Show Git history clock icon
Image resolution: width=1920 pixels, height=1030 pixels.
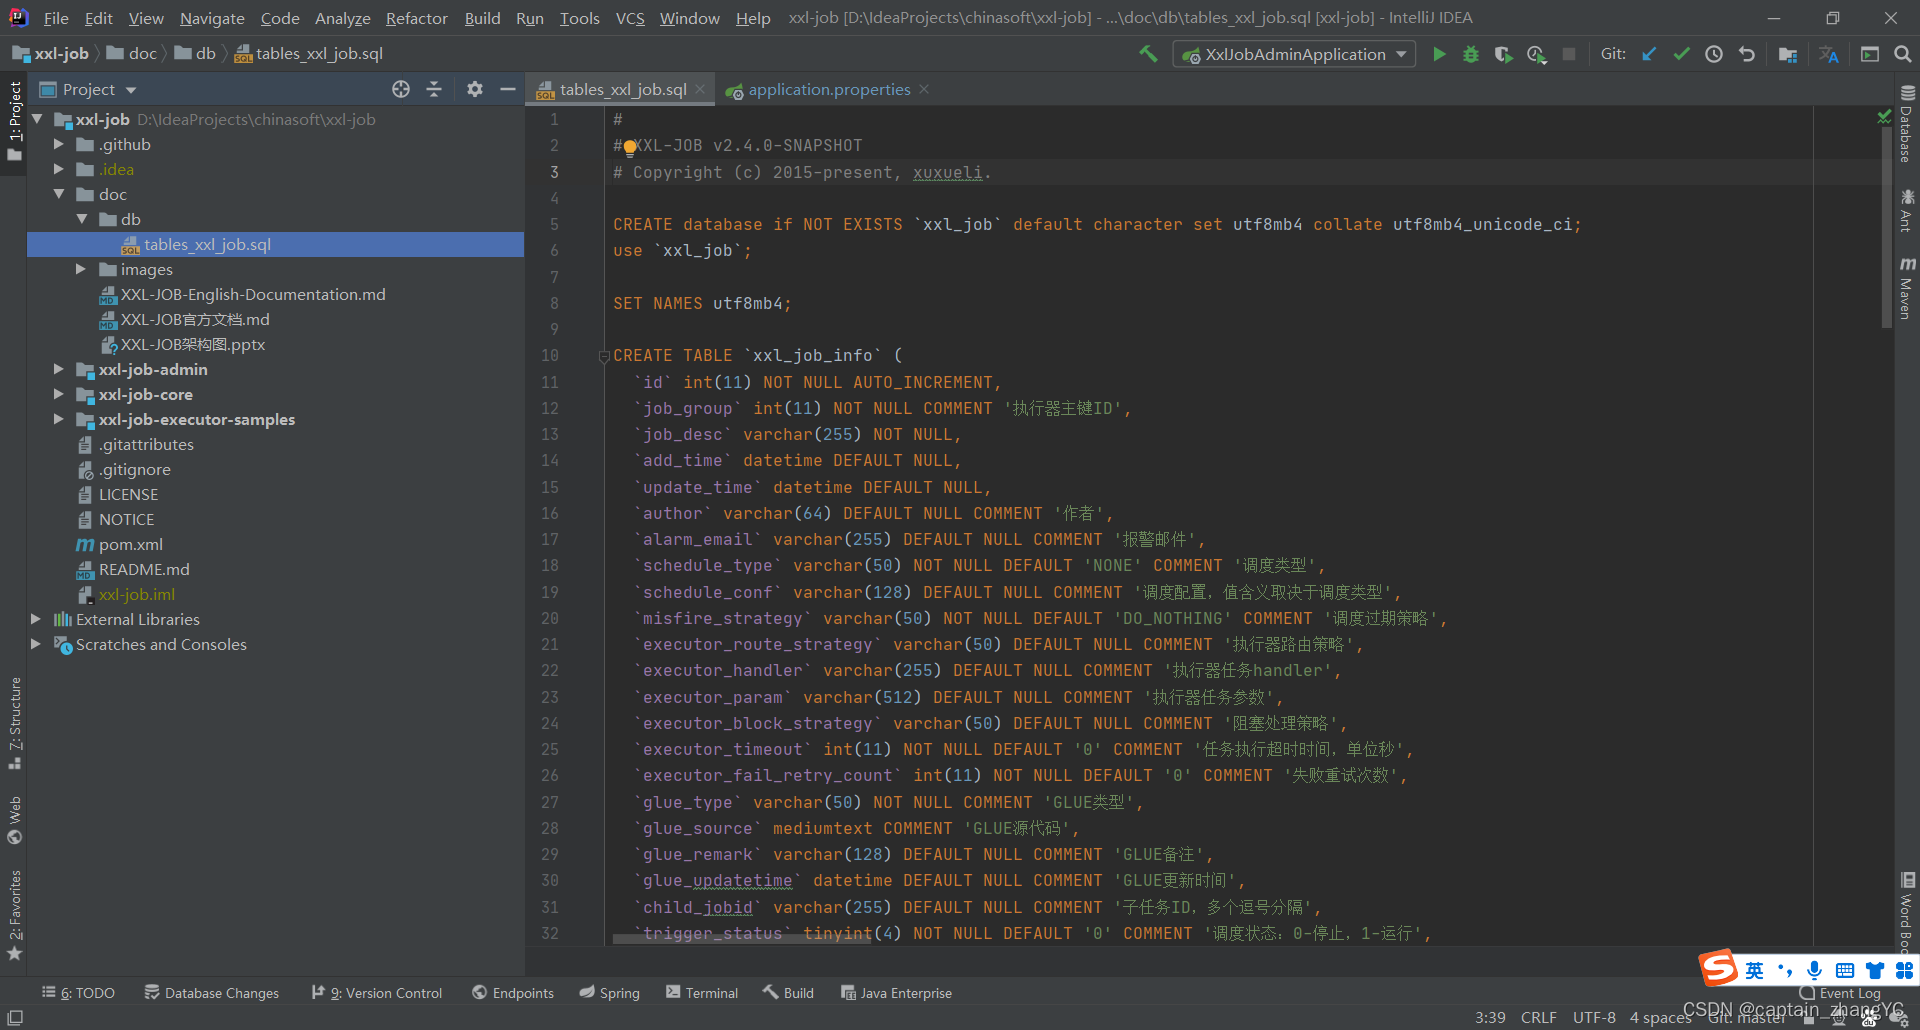point(1714,54)
